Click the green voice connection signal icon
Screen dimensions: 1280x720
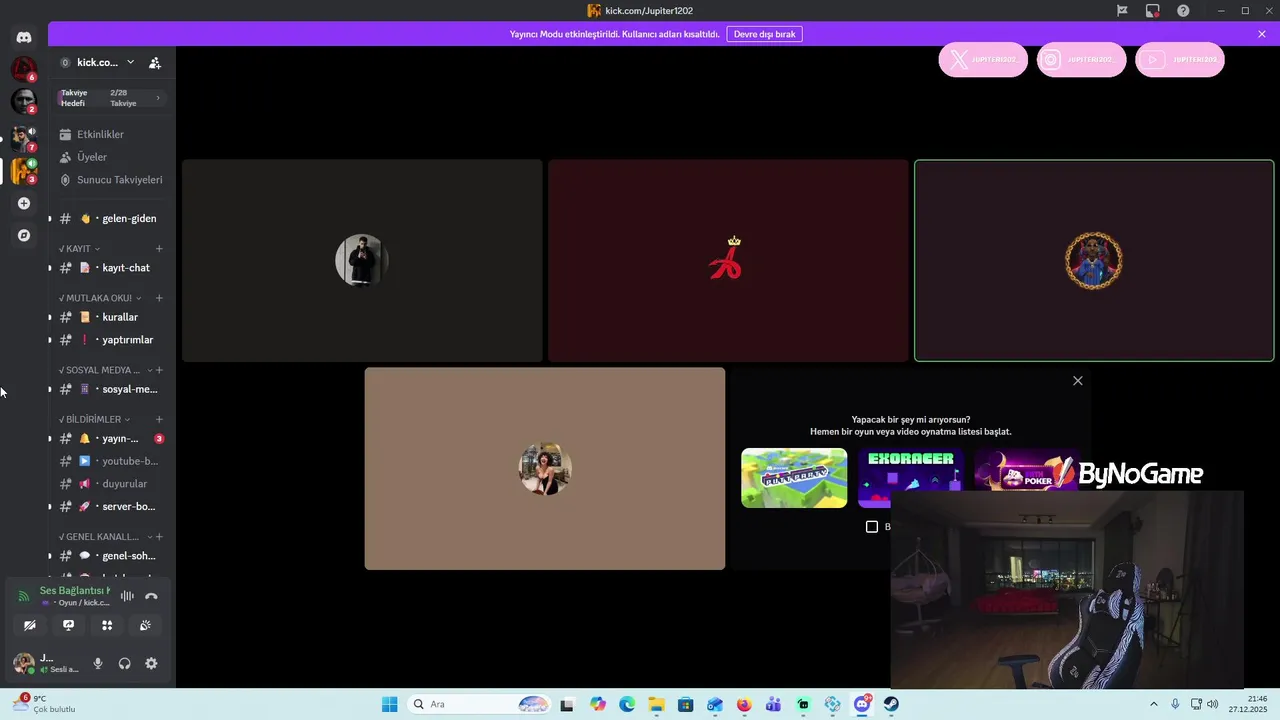pyautogui.click(x=23, y=596)
